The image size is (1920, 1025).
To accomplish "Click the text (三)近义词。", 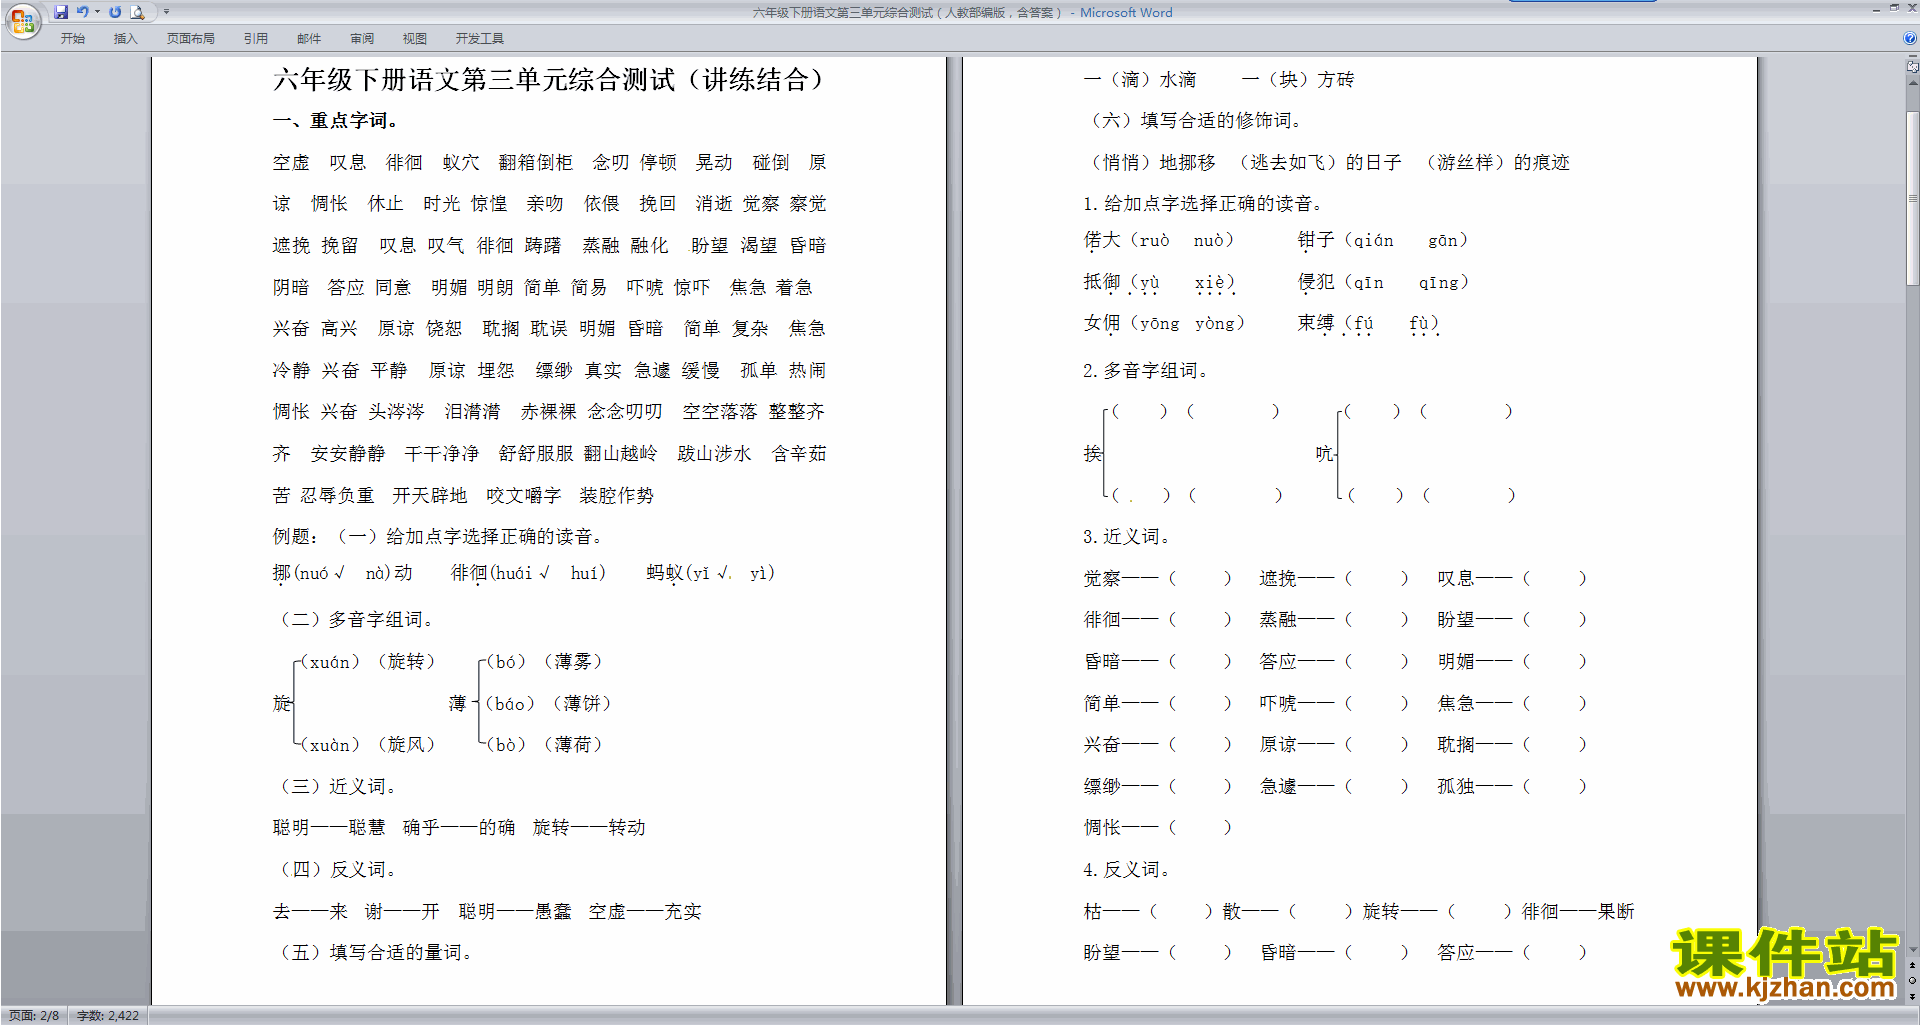I will [x=338, y=787].
